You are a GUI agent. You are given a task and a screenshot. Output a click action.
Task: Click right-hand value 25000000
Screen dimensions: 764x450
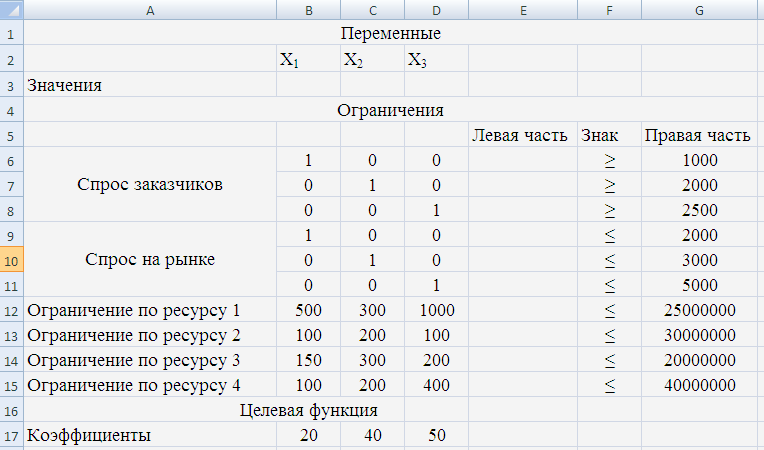coord(700,310)
